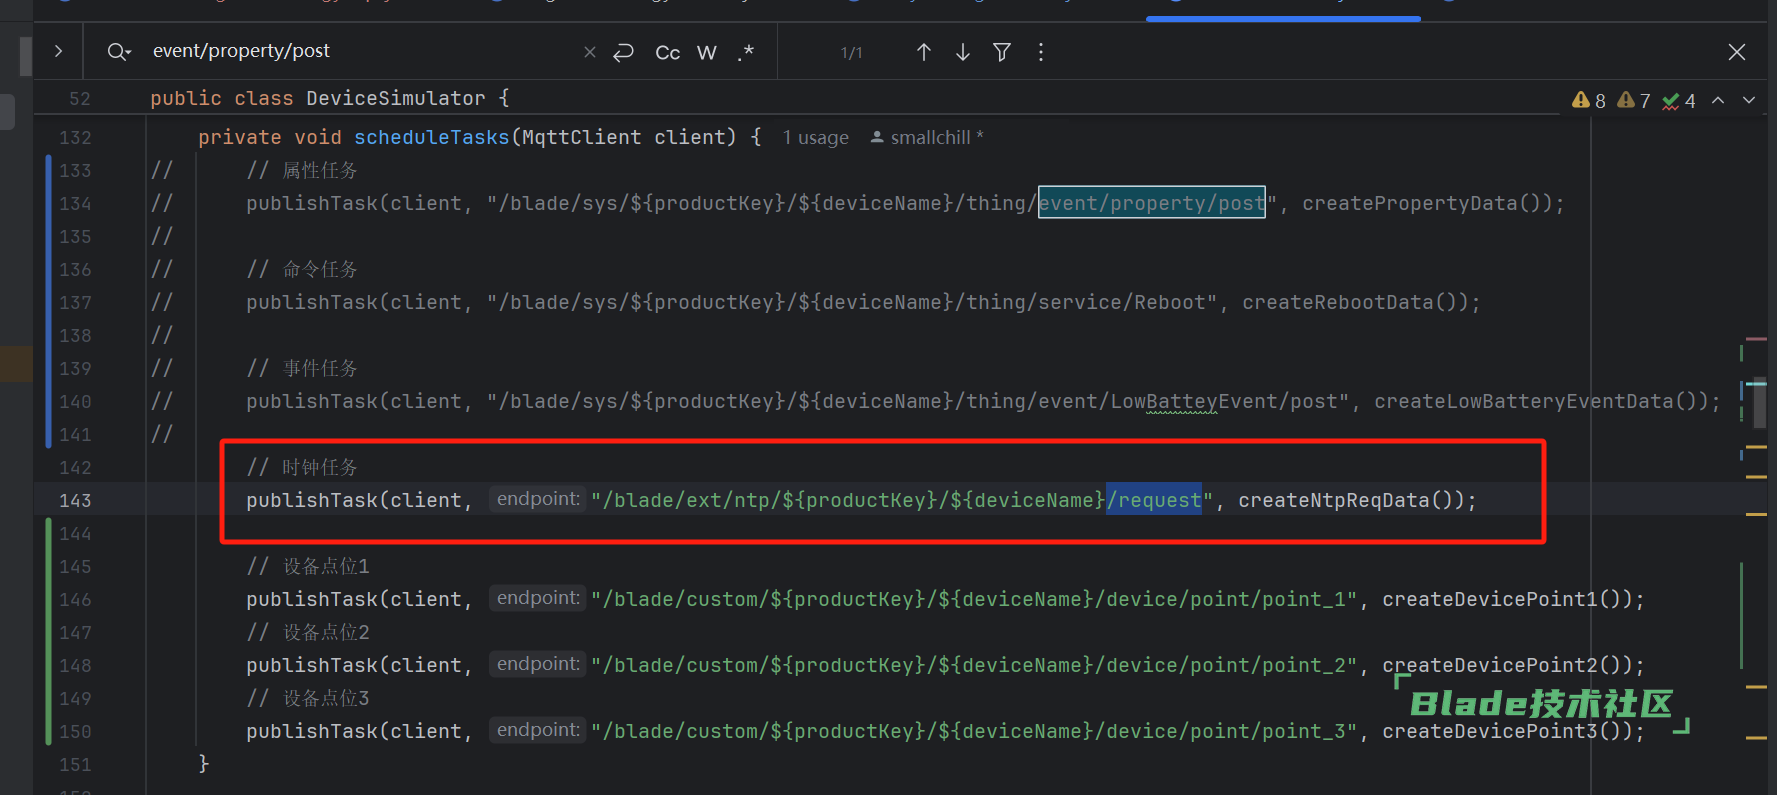This screenshot has width=1777, height=795.
Task: Clear the search text with the x icon
Action: 590,52
